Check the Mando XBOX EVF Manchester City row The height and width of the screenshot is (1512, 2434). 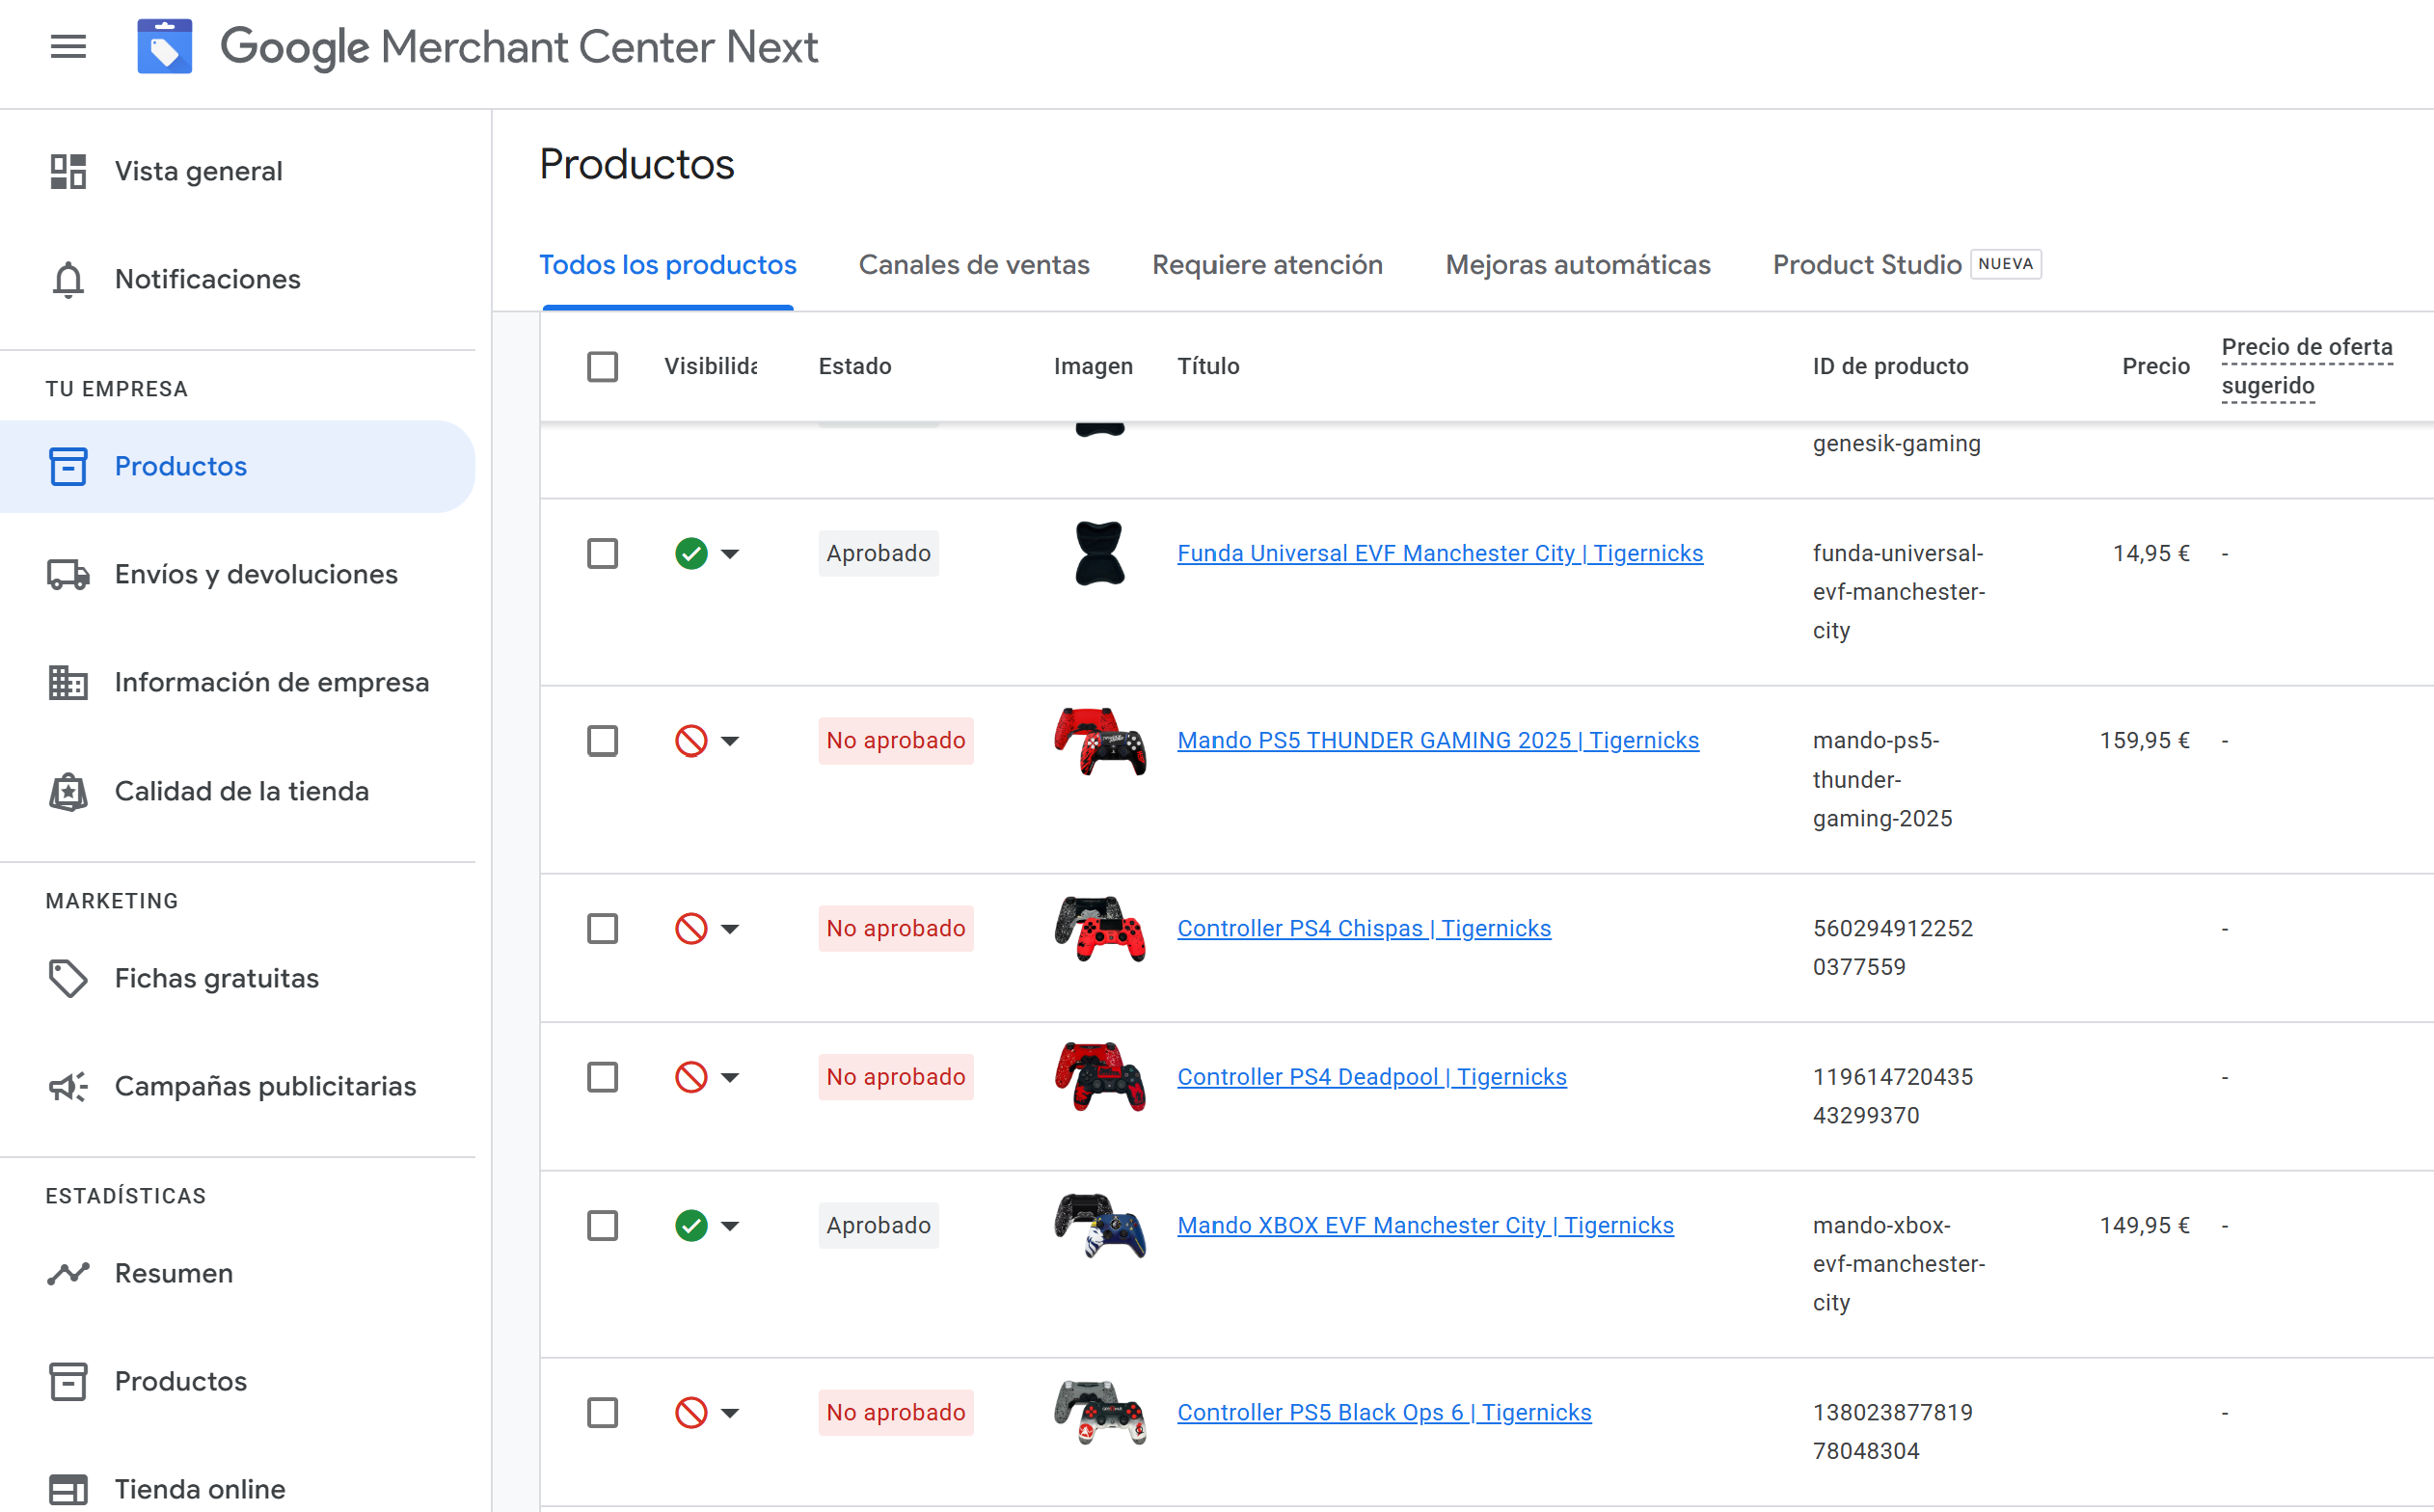pyautogui.click(x=602, y=1225)
